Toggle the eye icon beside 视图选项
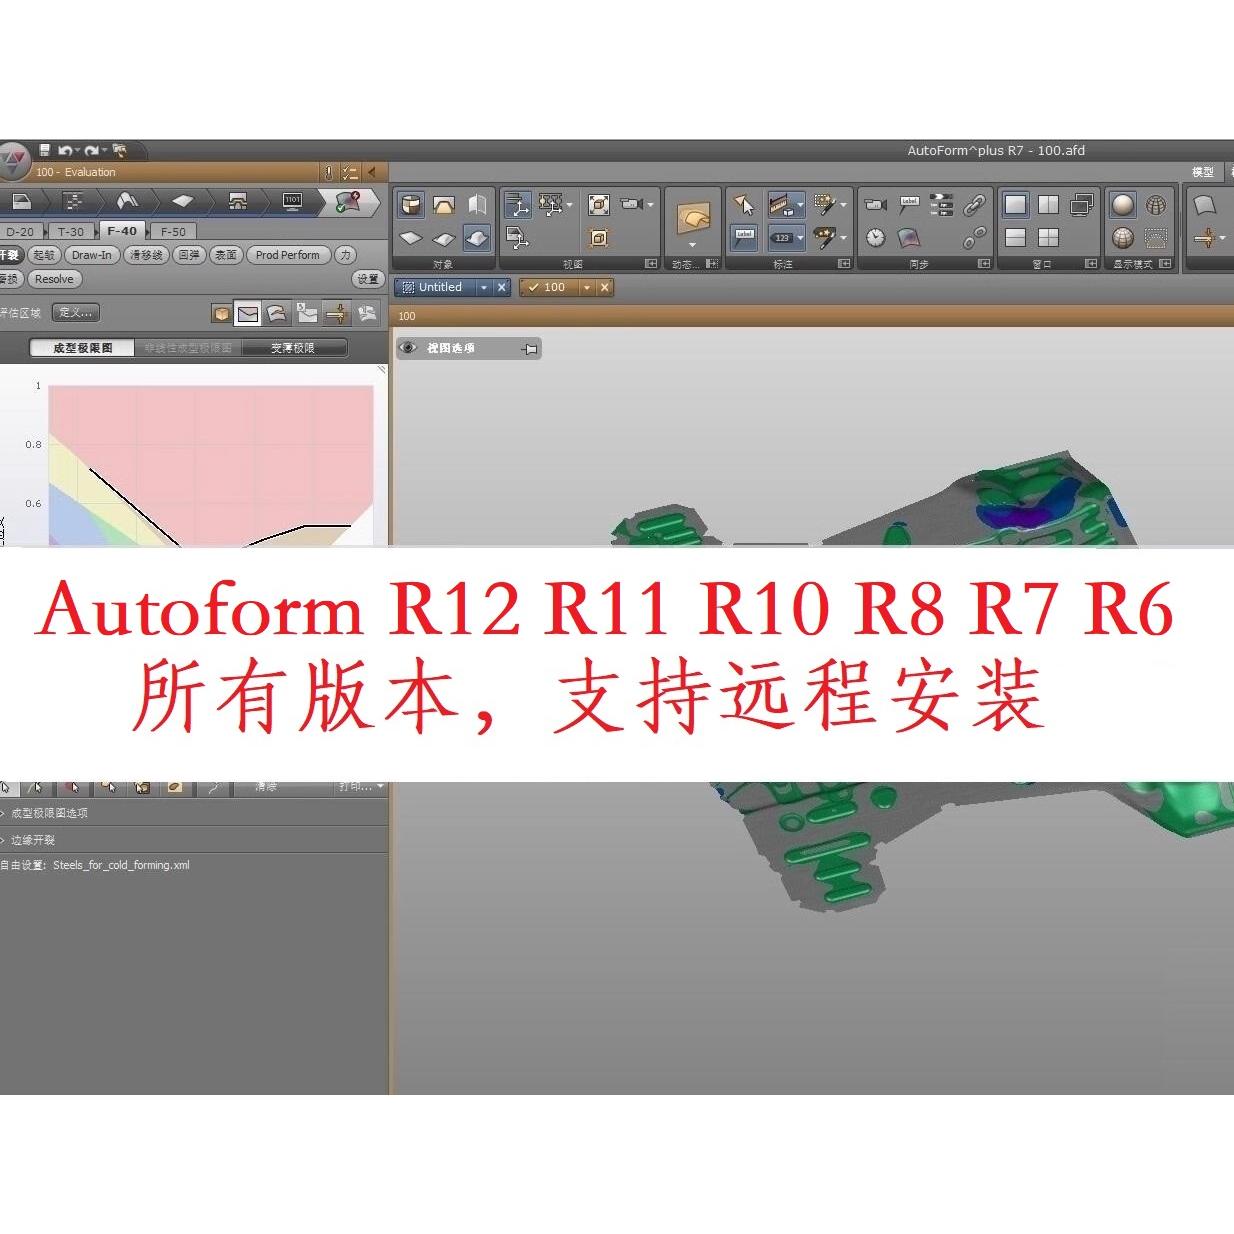The height and width of the screenshot is (1234, 1234). 408,348
